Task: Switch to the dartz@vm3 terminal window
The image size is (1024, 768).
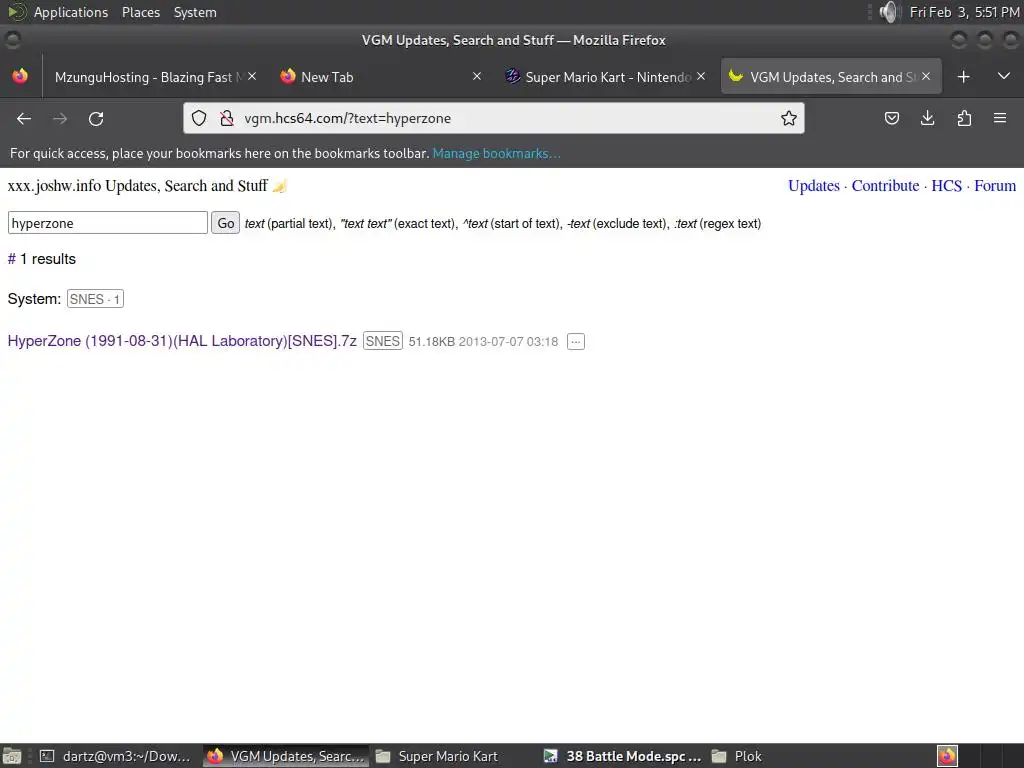Action: [115, 756]
